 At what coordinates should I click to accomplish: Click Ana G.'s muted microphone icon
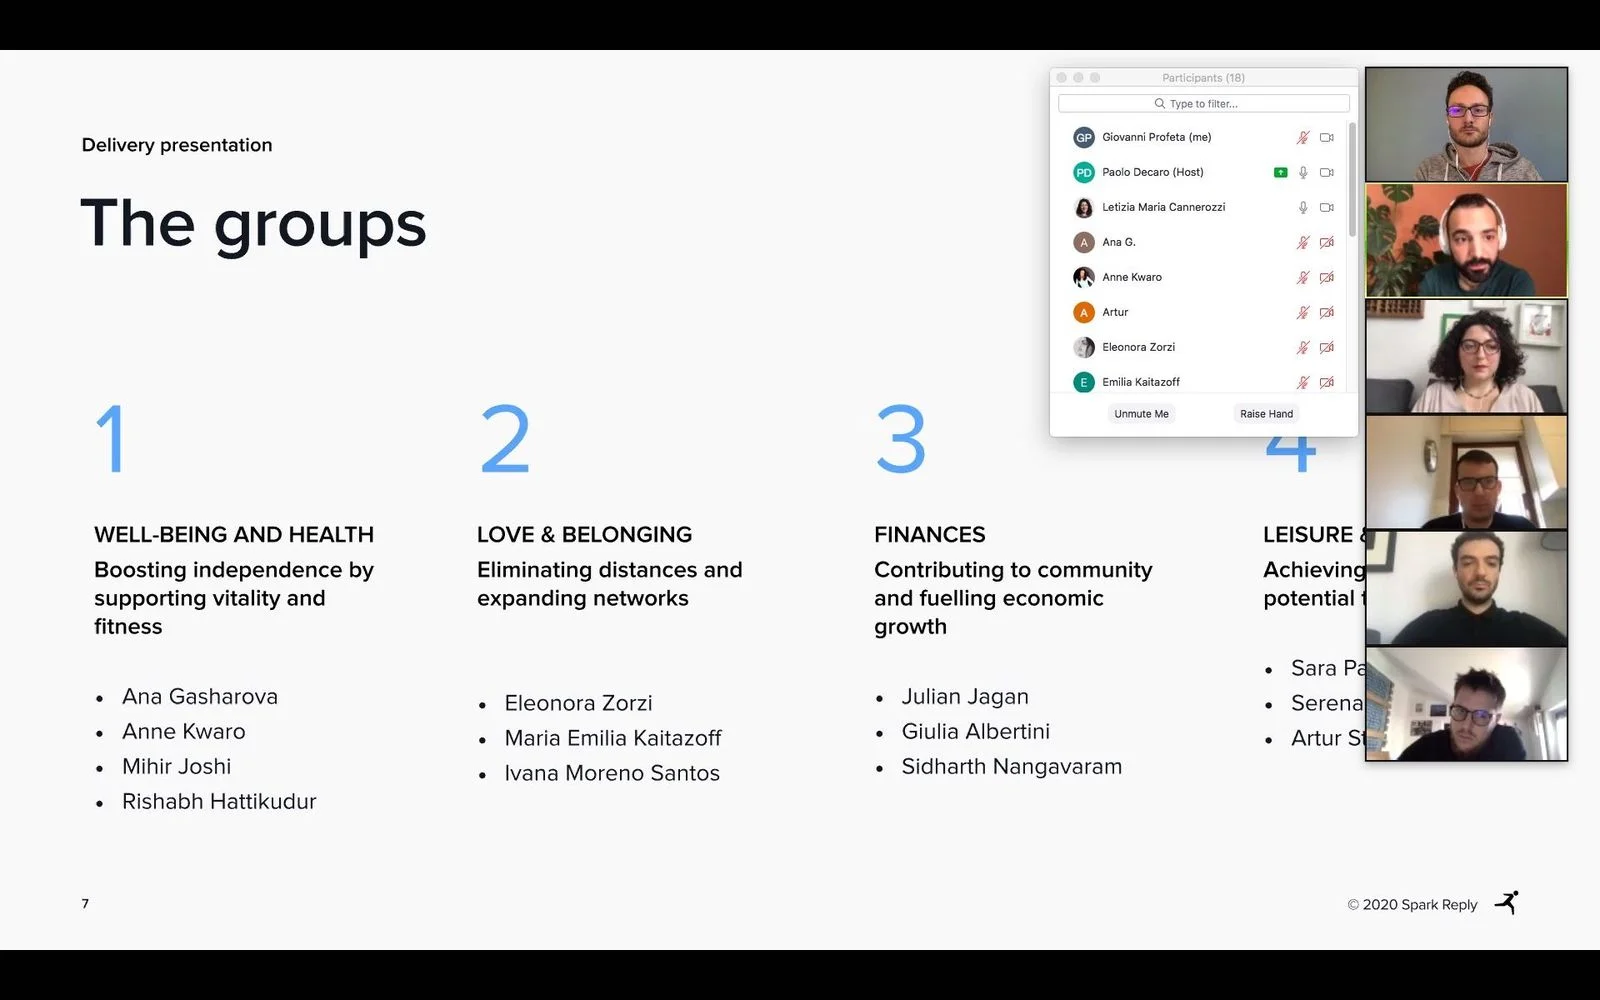click(1303, 243)
